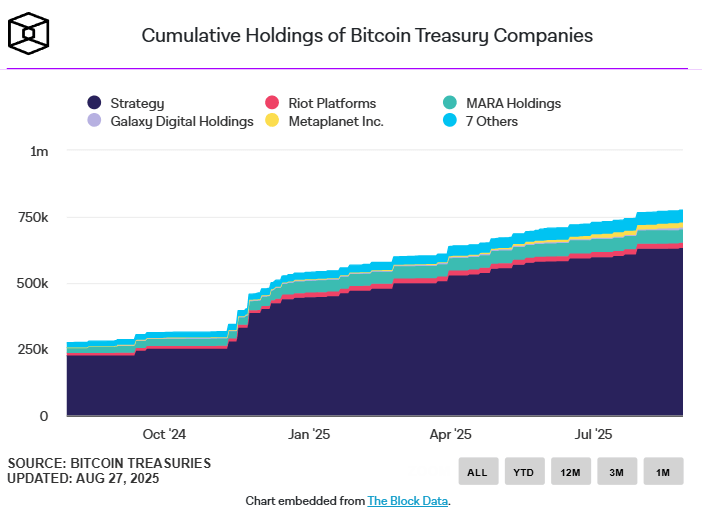Toggle the MARA Holdings legend dot

pos(450,103)
